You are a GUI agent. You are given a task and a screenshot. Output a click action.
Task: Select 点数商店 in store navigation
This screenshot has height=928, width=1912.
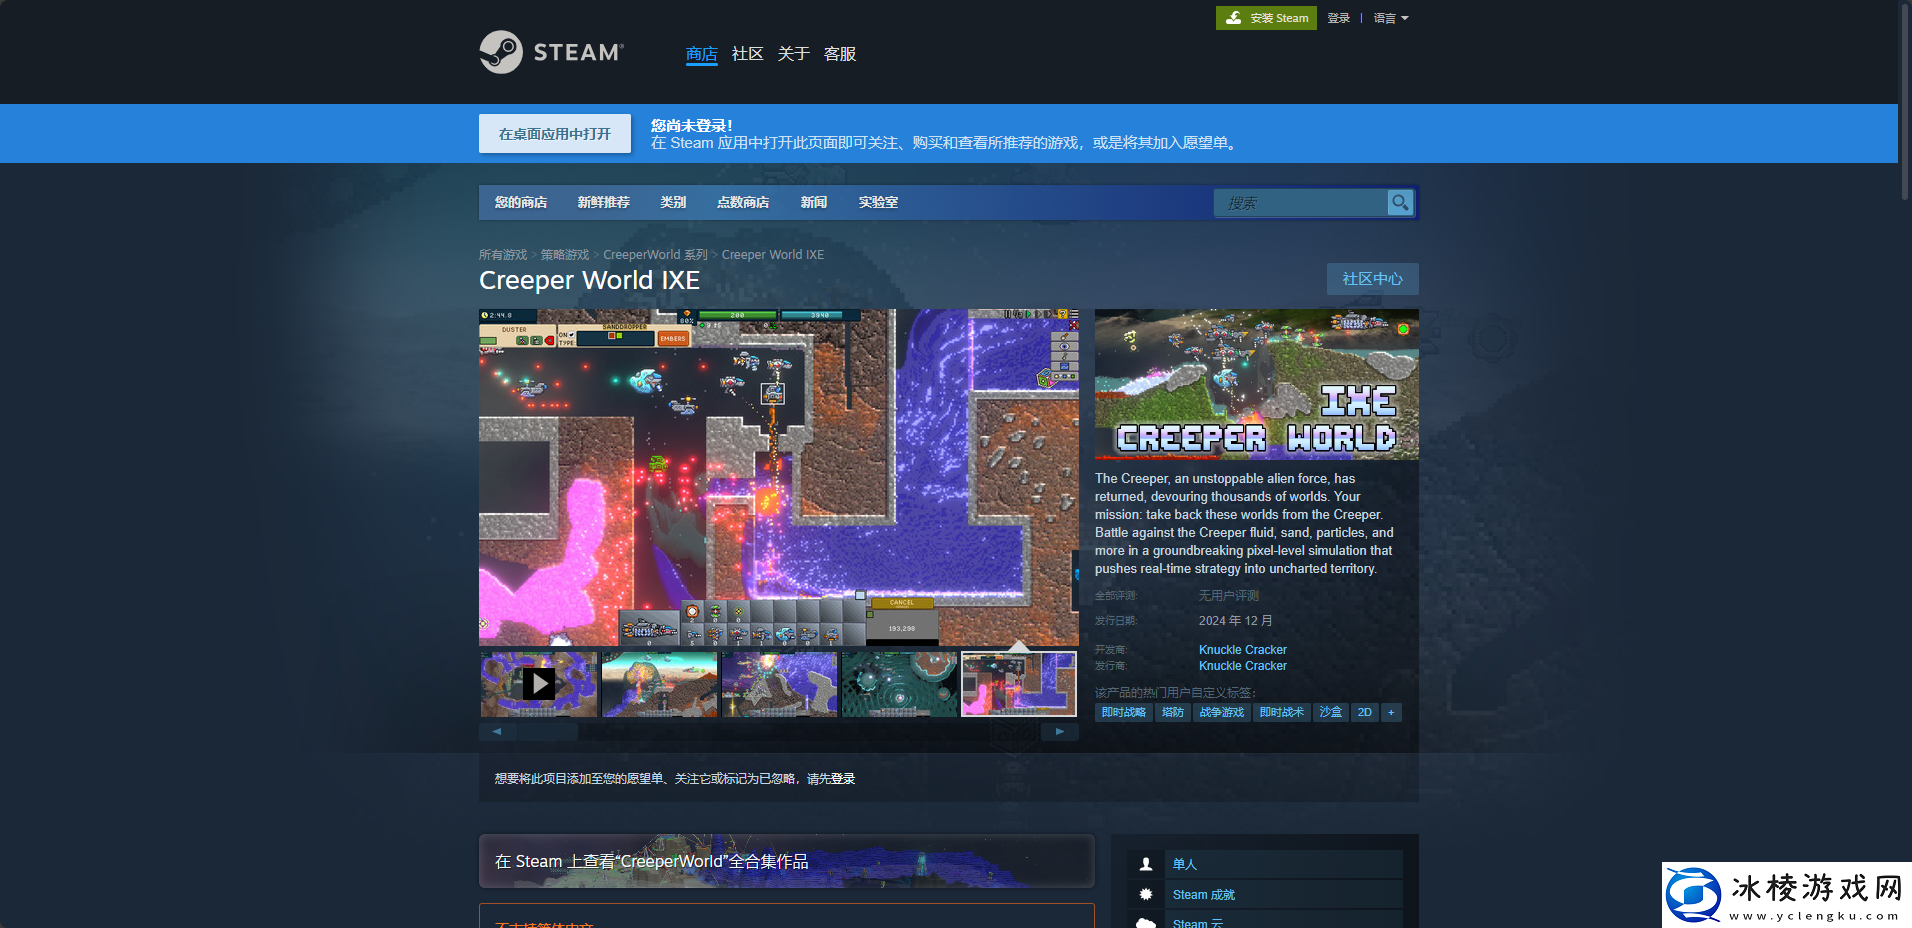click(x=743, y=202)
